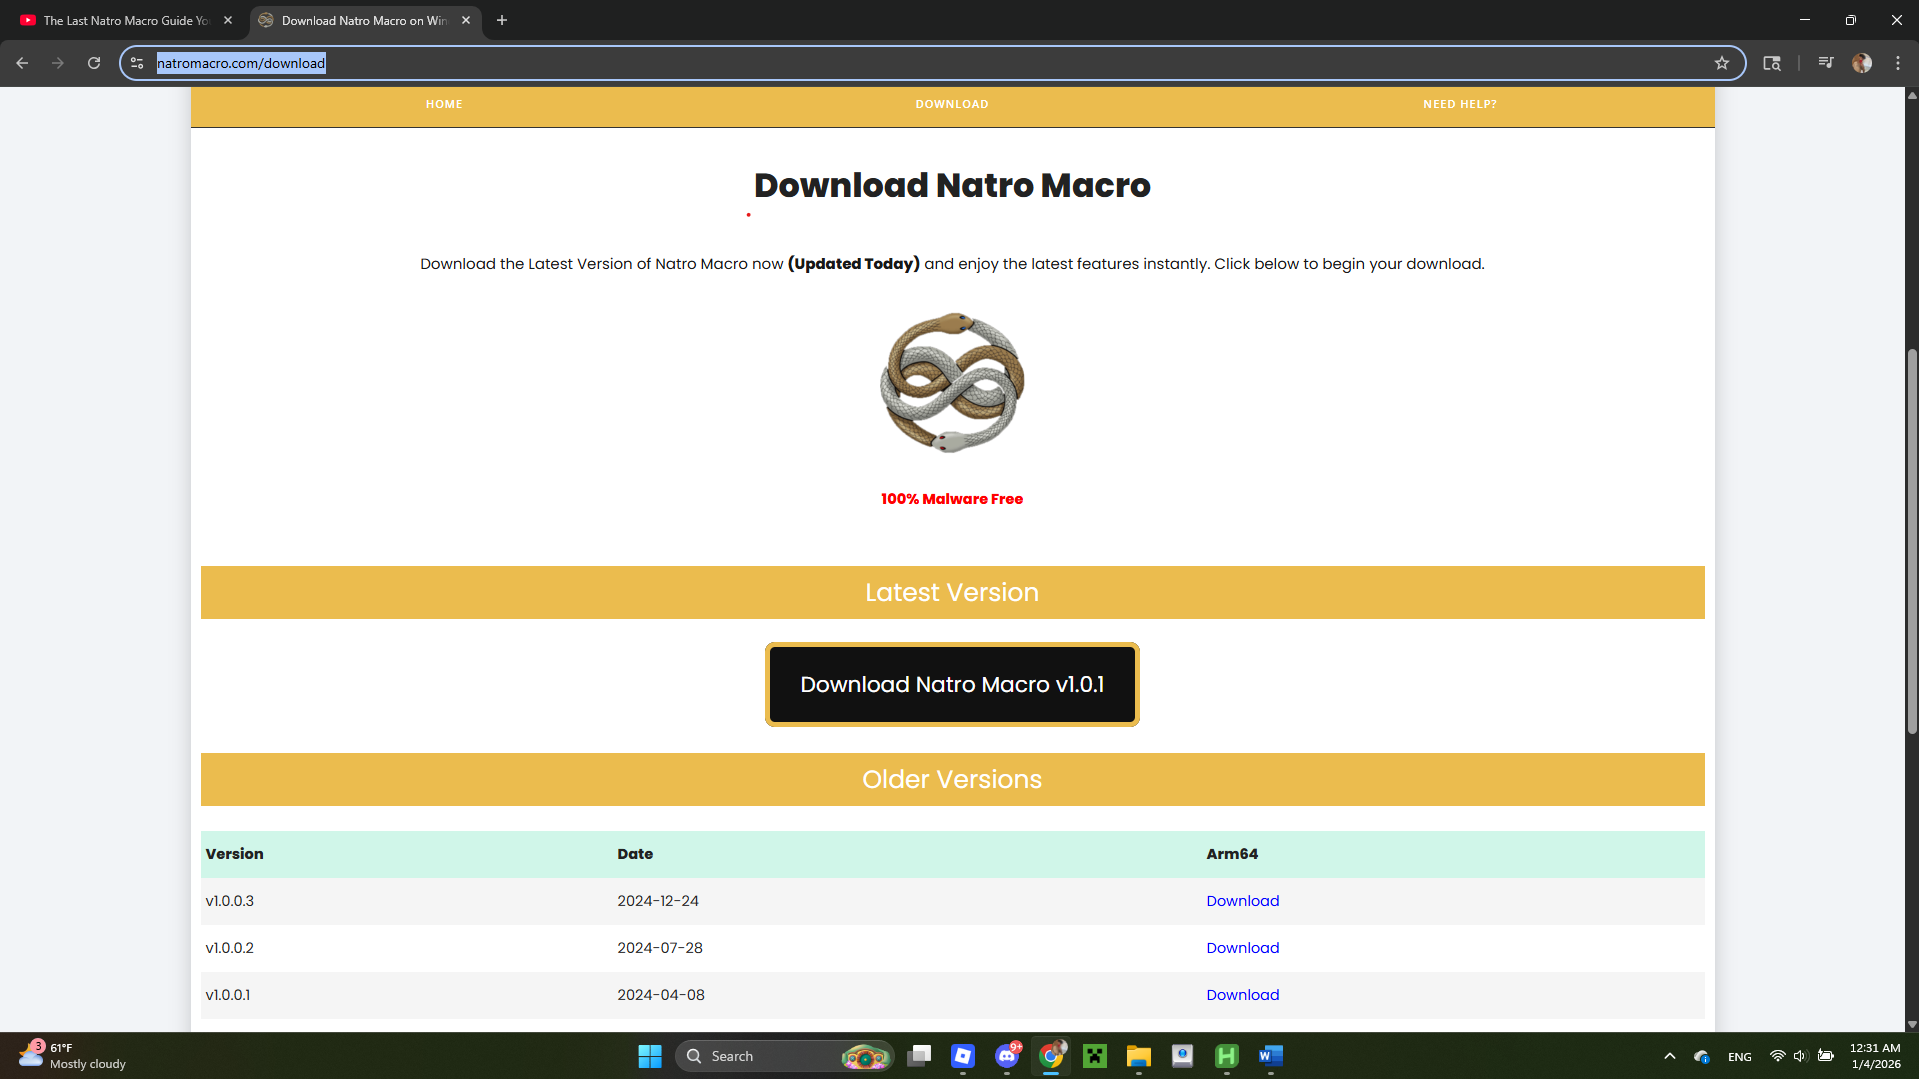
Task: Select the 2024-07-28 date cell
Action: pos(660,948)
